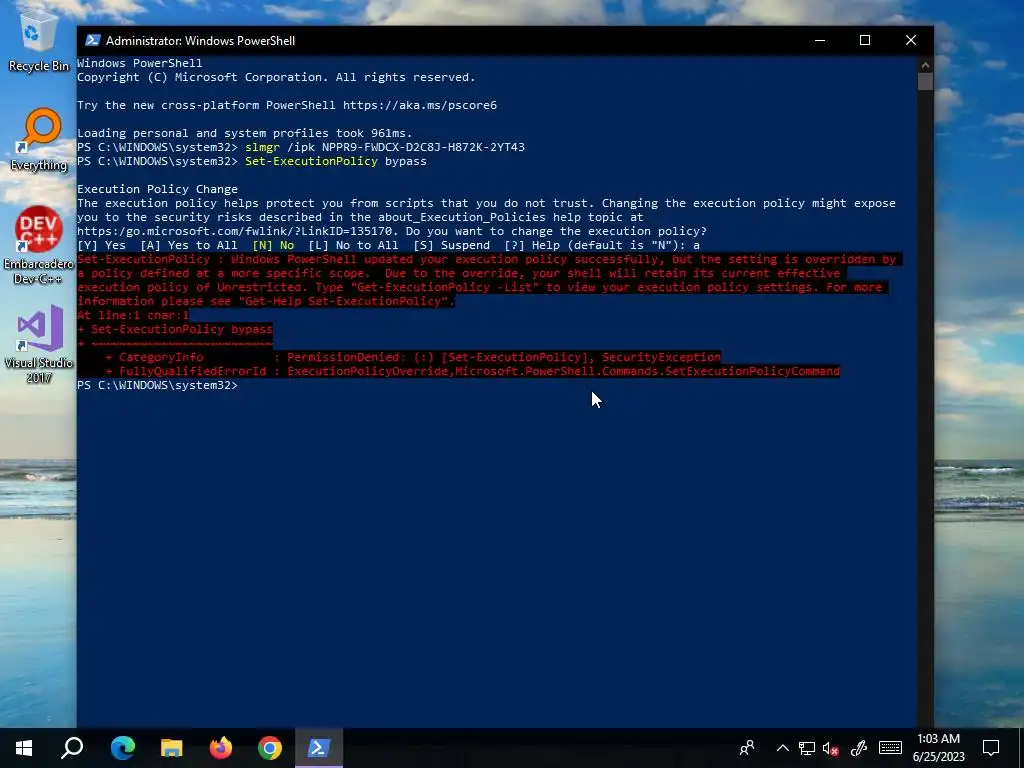Maximize the PowerShell window
The width and height of the screenshot is (1024, 768).
pyautogui.click(x=865, y=40)
